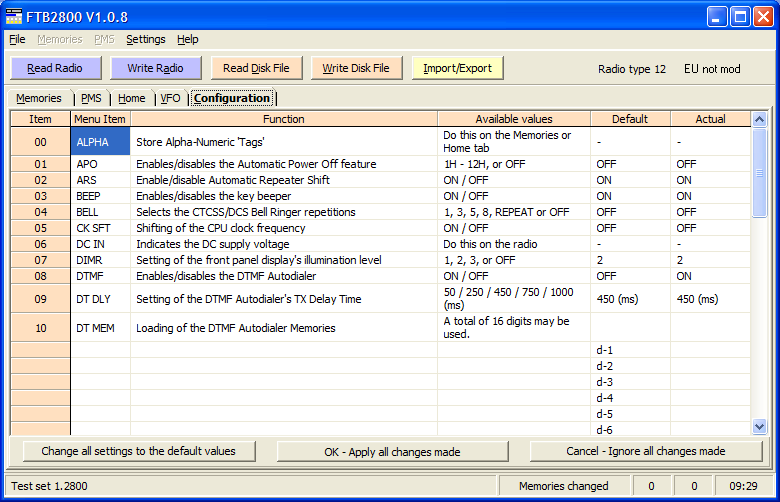Open the Help menu
780x502 pixels.
click(x=188, y=39)
